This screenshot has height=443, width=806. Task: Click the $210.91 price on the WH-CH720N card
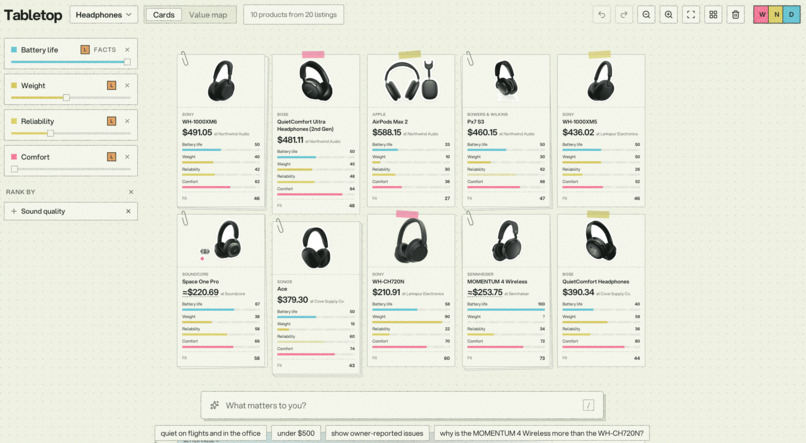click(x=386, y=292)
